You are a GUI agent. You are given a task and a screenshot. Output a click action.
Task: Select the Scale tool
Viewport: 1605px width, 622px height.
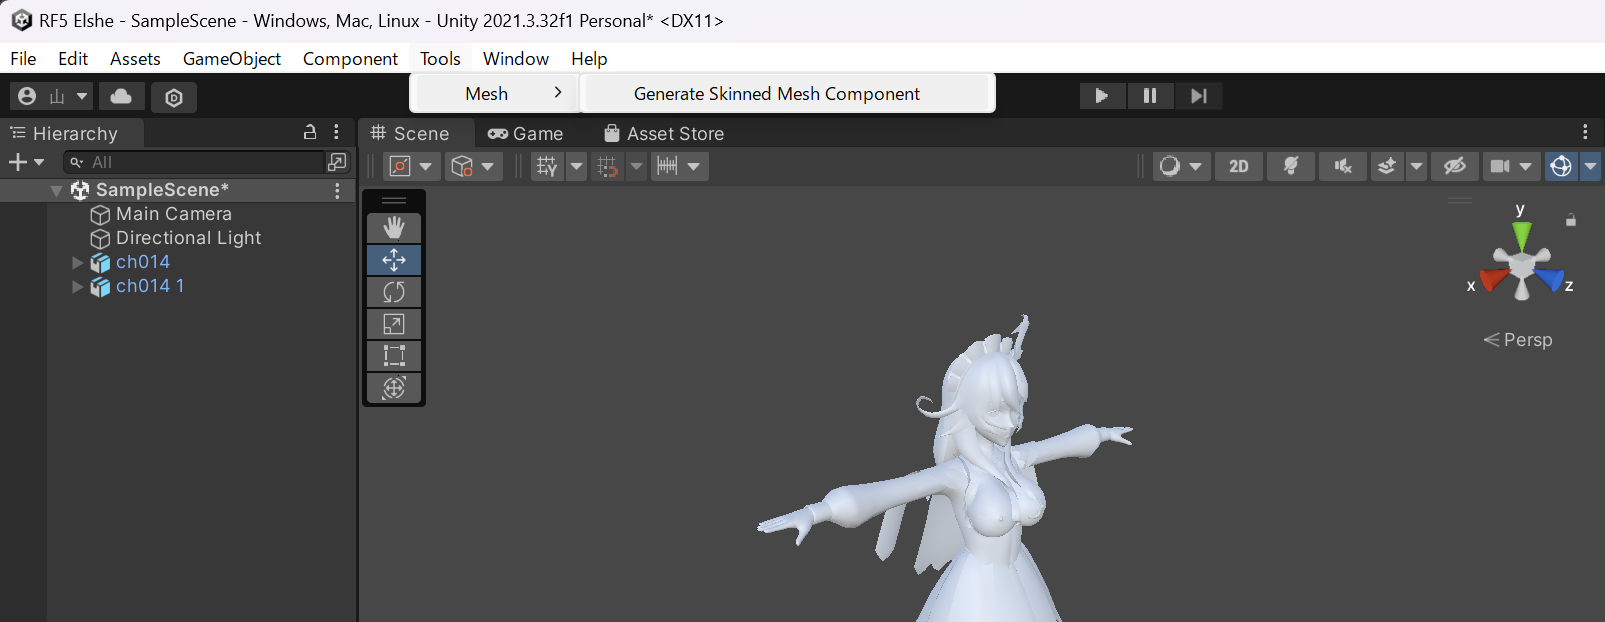pos(394,324)
